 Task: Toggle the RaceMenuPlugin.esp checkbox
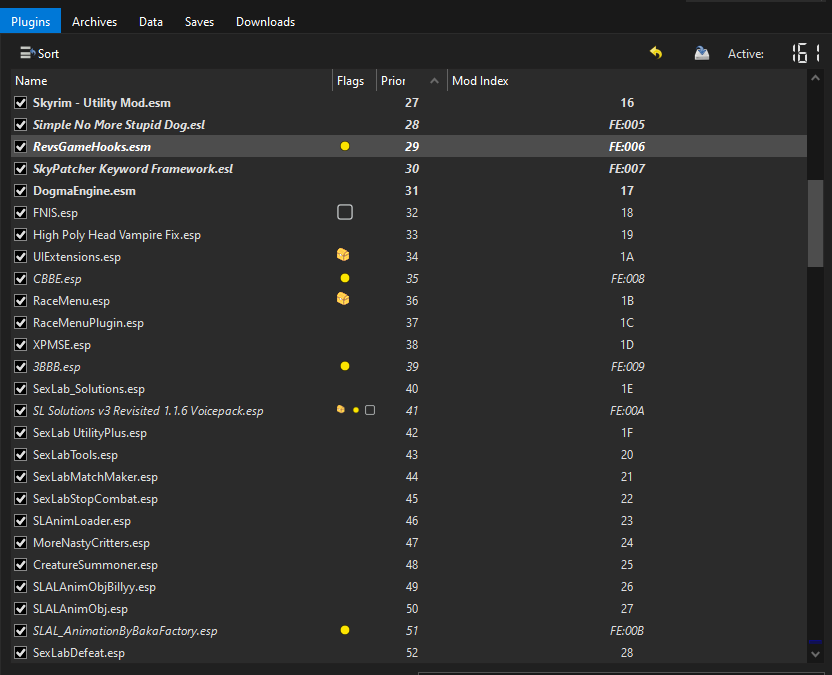point(21,323)
